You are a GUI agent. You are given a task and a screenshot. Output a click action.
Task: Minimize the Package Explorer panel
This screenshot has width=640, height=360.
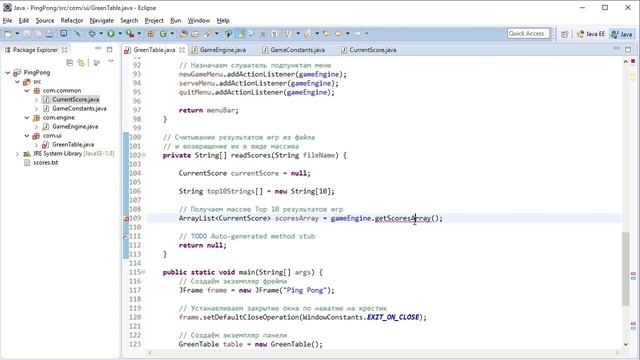pos(98,49)
